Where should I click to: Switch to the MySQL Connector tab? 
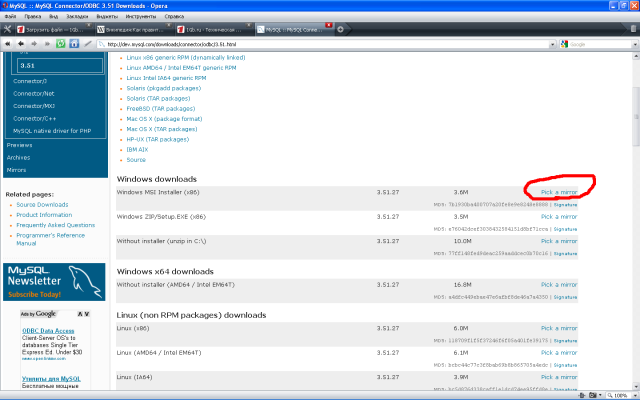[x=290, y=29]
